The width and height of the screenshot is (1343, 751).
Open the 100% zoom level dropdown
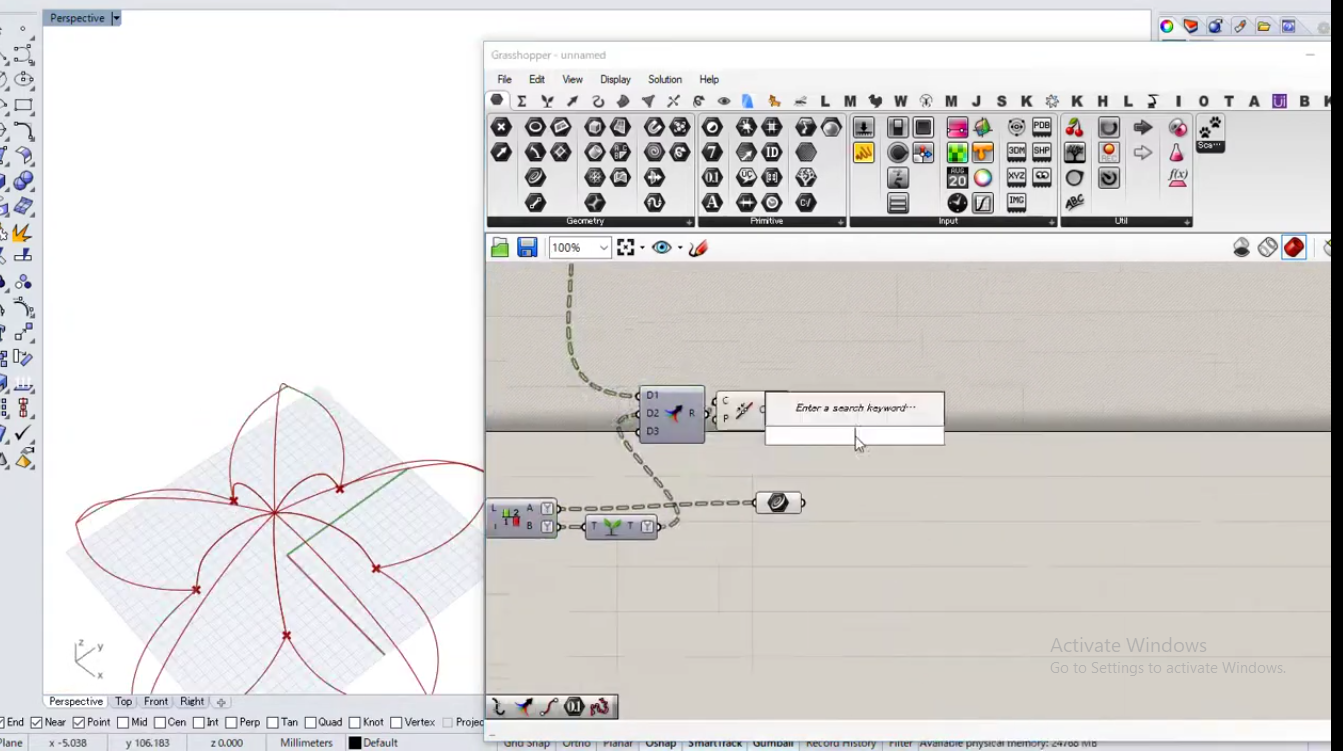[603, 248]
